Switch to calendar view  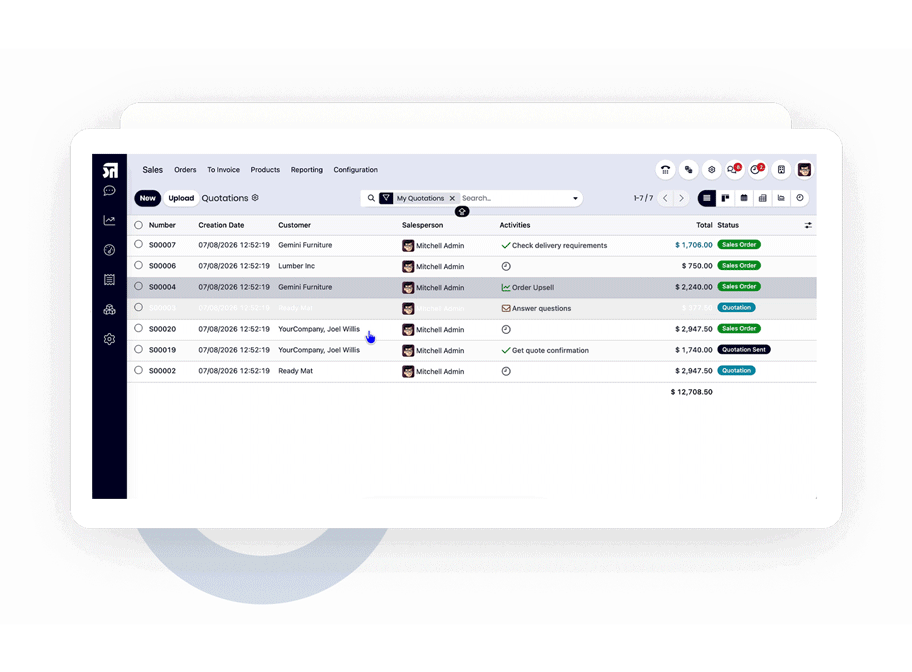pyautogui.click(x=744, y=198)
